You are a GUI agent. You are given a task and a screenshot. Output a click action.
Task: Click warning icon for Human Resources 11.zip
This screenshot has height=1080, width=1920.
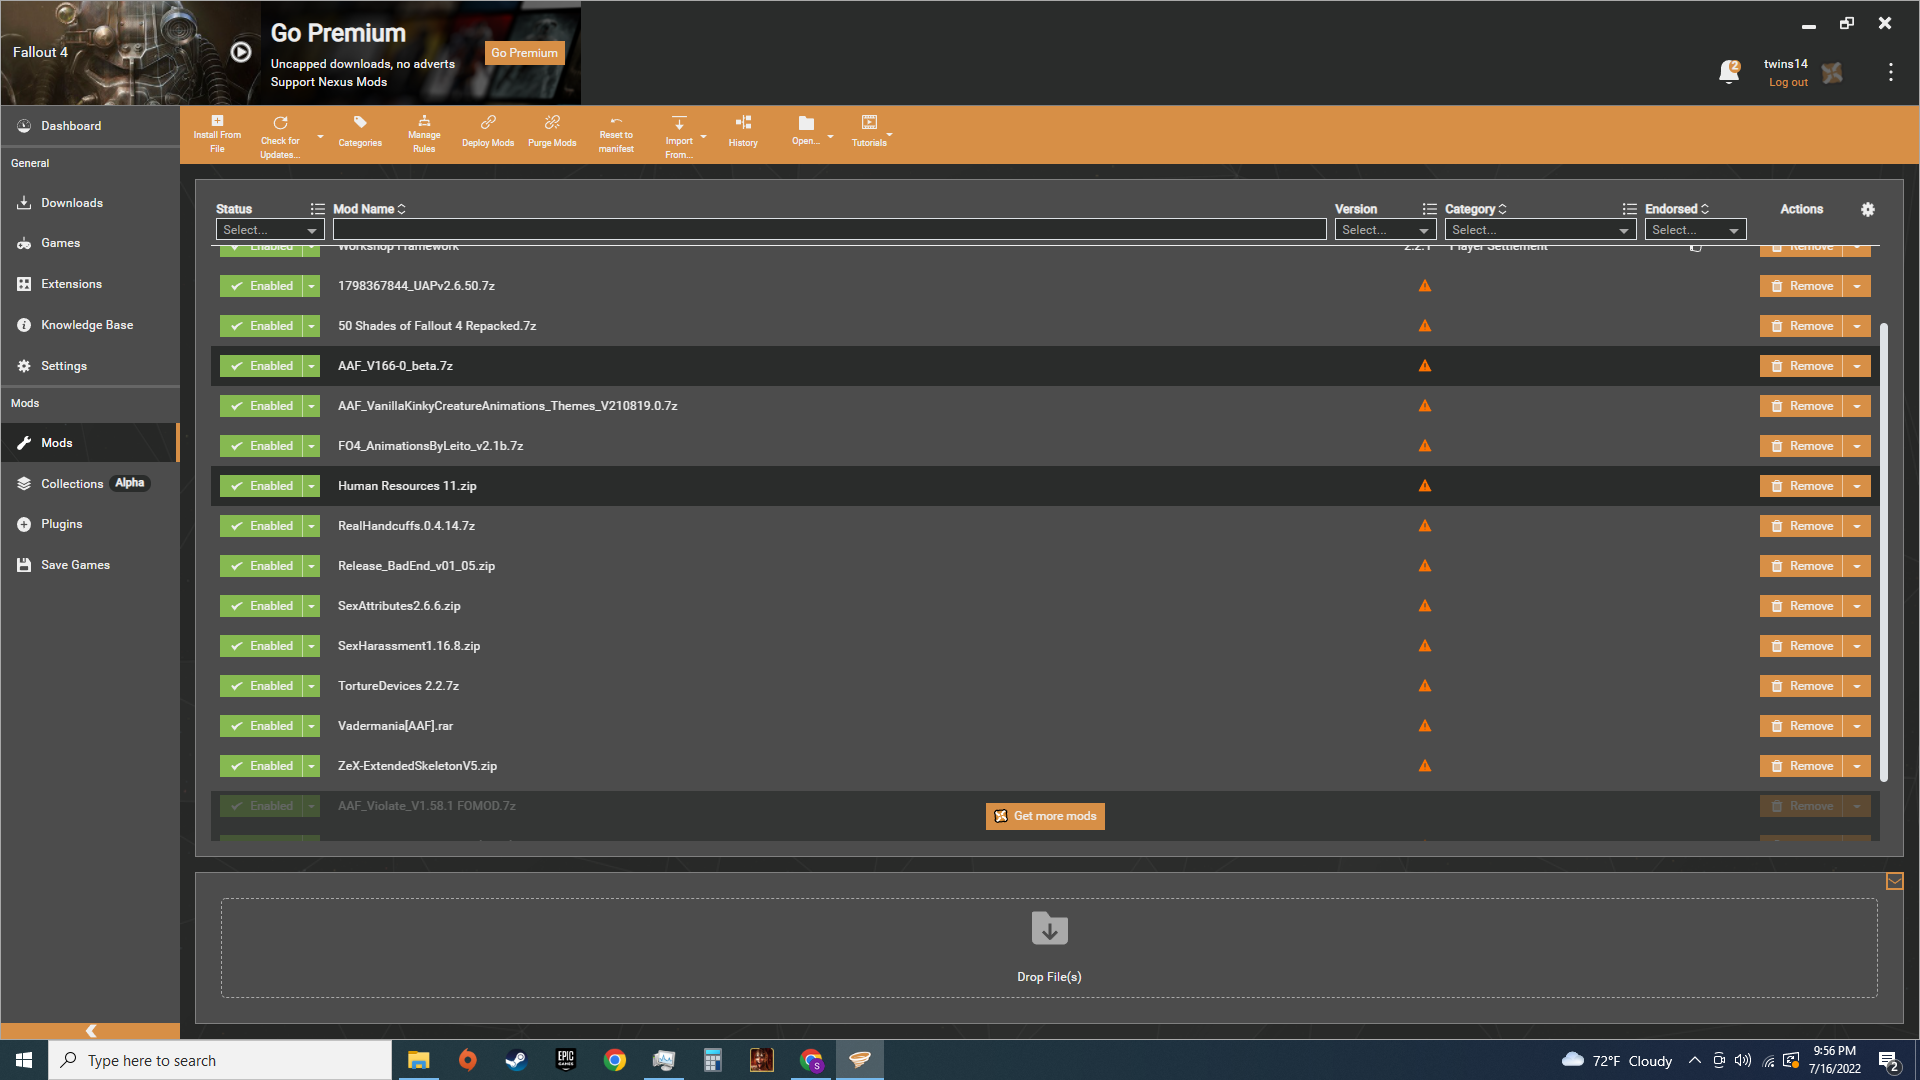point(1425,486)
